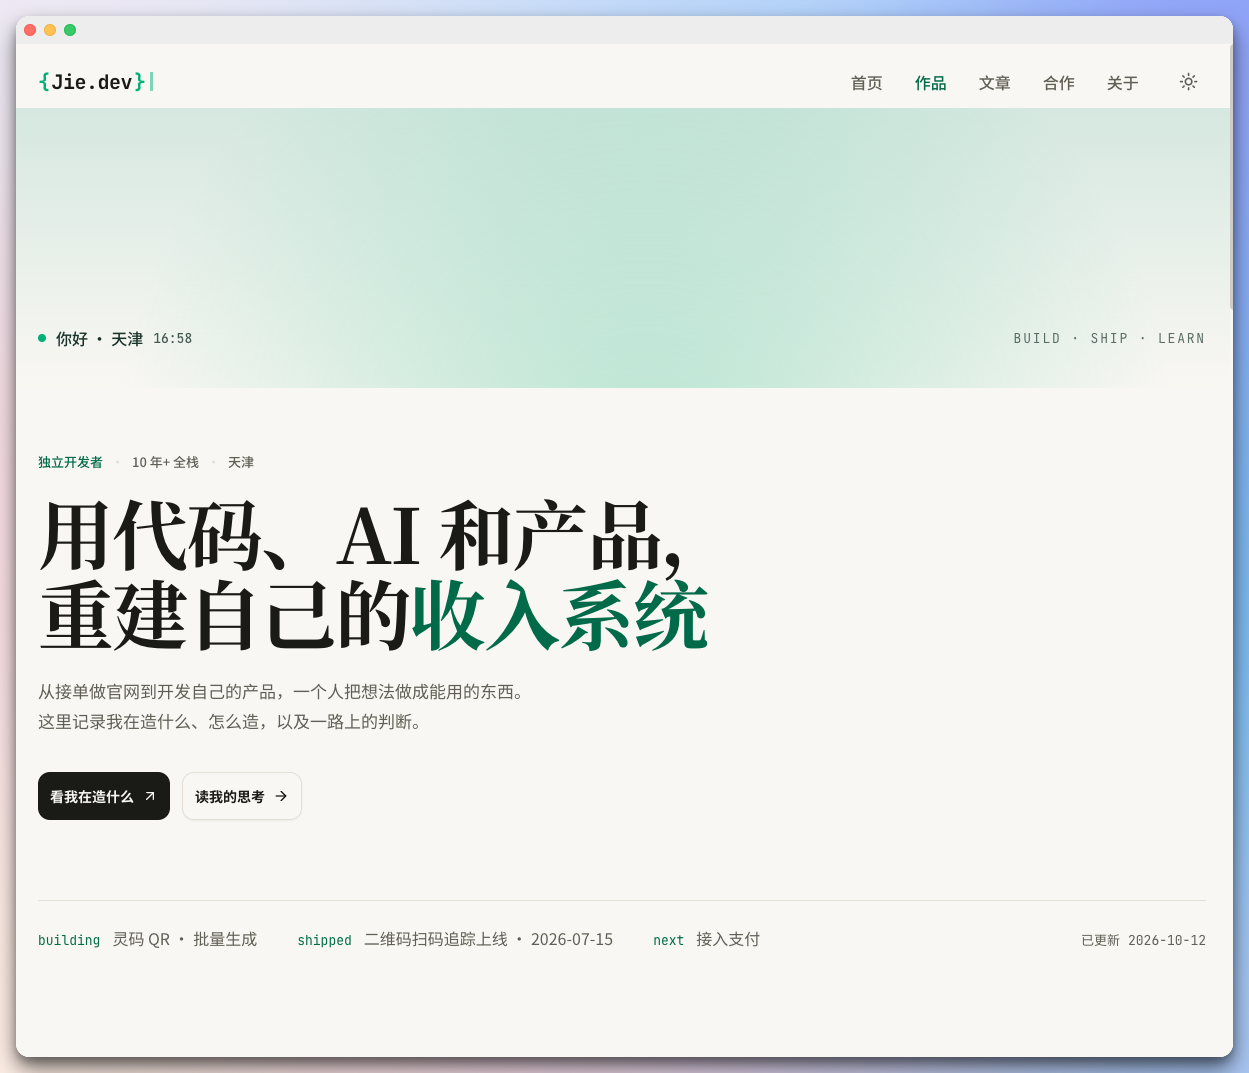Click the 这里记录我在造什么 paragraph line
This screenshot has height=1073, width=1249.
pyautogui.click(x=231, y=722)
